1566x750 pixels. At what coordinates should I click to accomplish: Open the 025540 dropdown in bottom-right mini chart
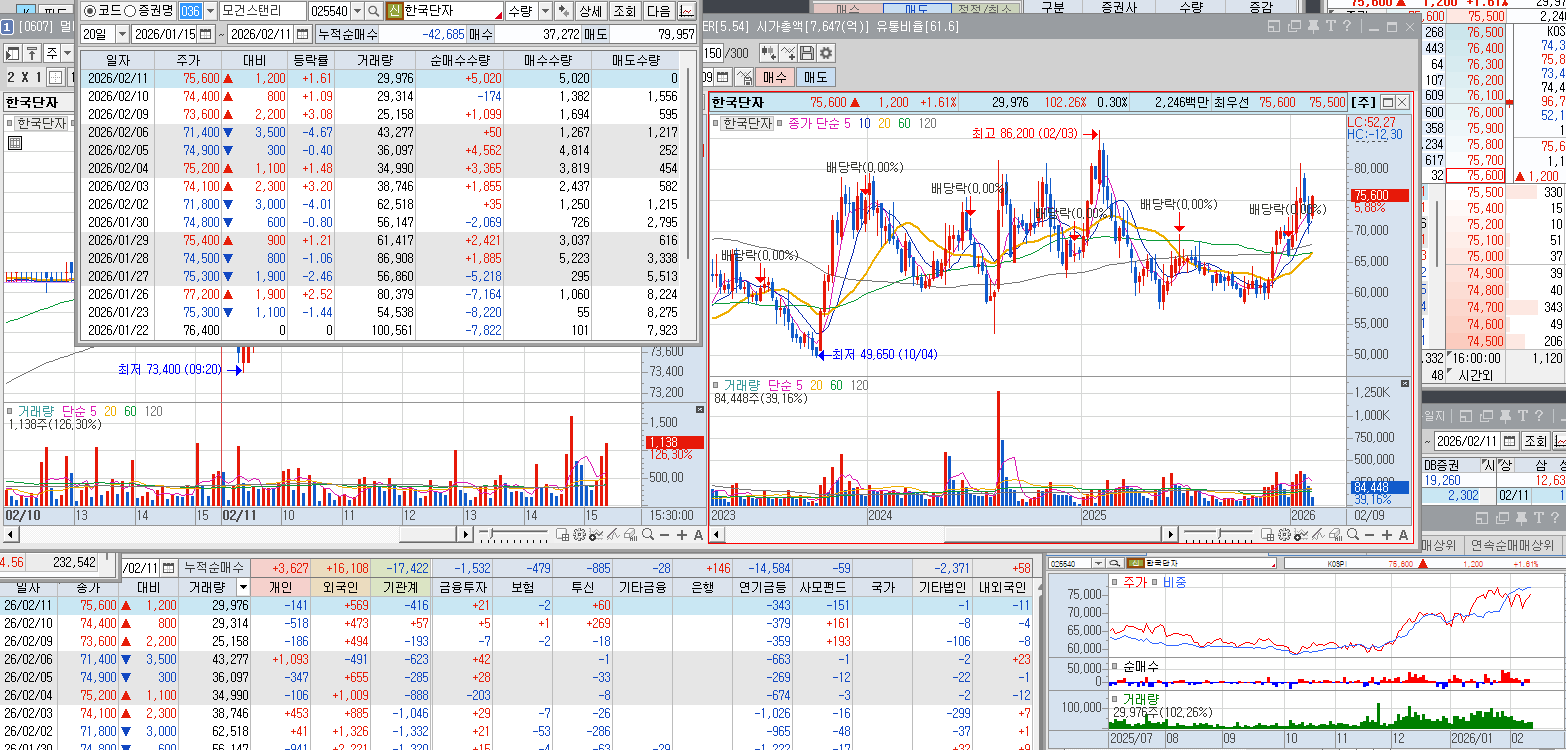[x=1099, y=563]
